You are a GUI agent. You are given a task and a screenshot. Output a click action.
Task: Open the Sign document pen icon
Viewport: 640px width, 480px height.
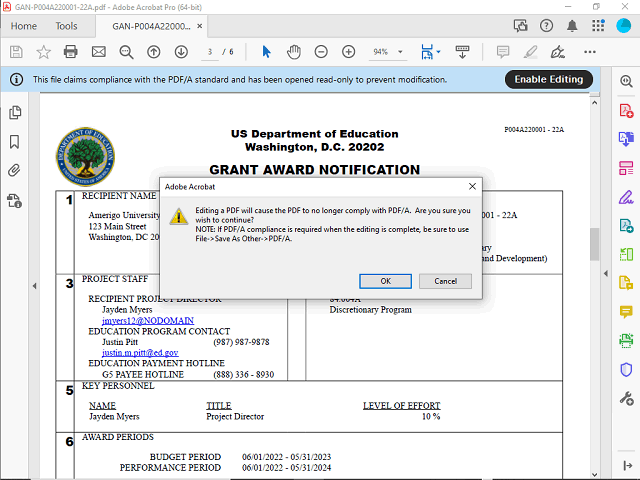click(x=558, y=52)
